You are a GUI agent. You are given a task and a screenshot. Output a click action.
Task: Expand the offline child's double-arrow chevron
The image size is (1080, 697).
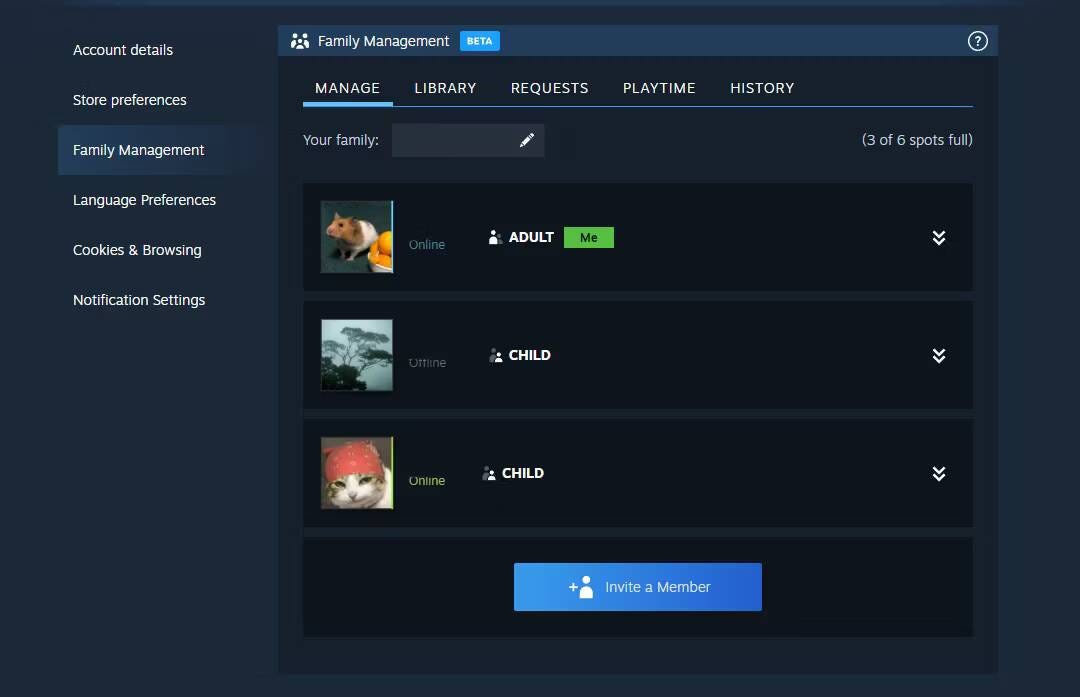(938, 355)
